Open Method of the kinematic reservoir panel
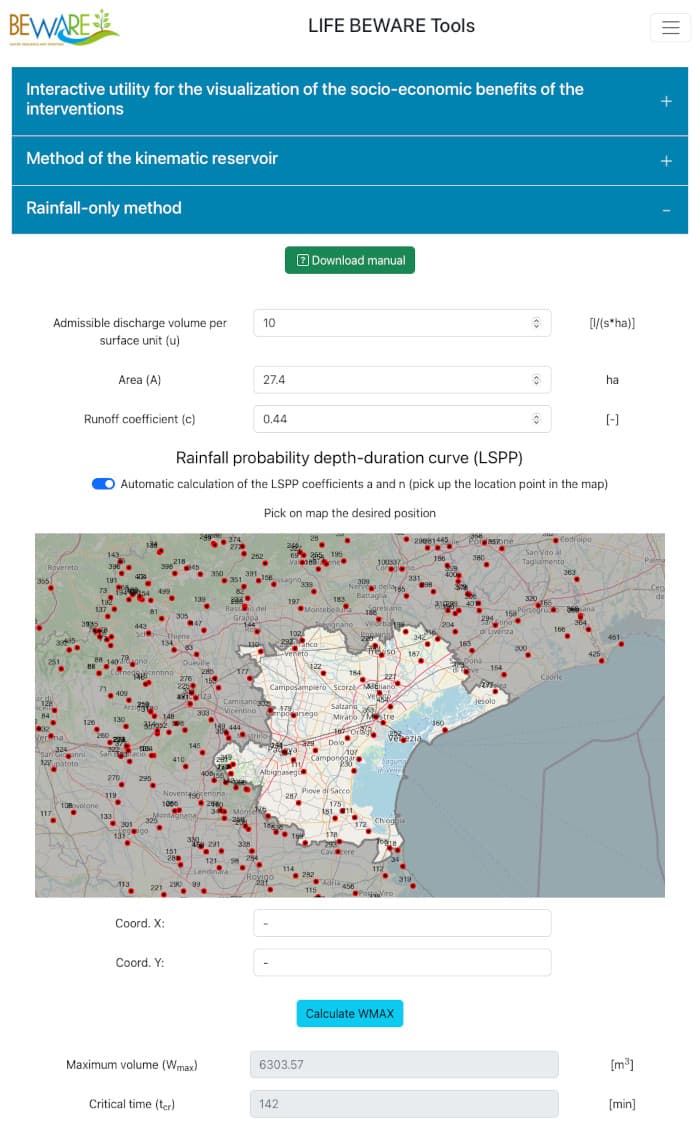The height and width of the screenshot is (1141, 700). [349, 160]
